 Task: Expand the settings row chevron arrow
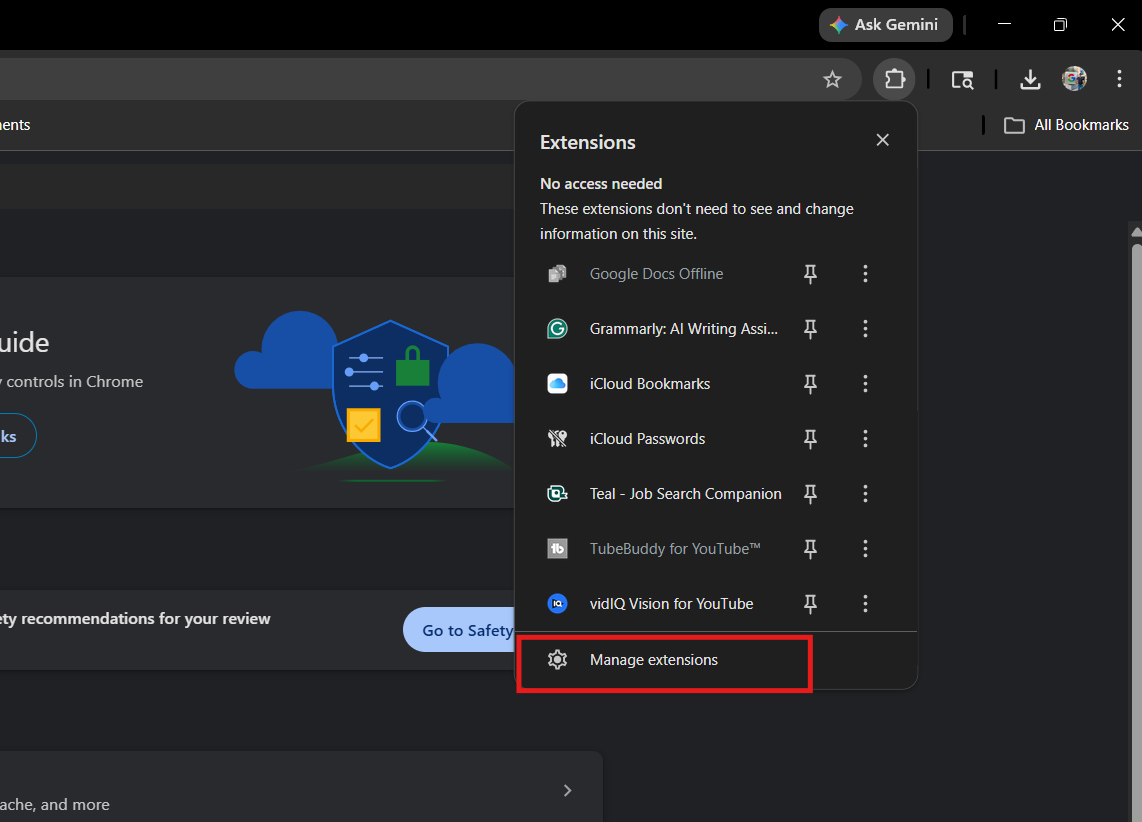pos(567,791)
